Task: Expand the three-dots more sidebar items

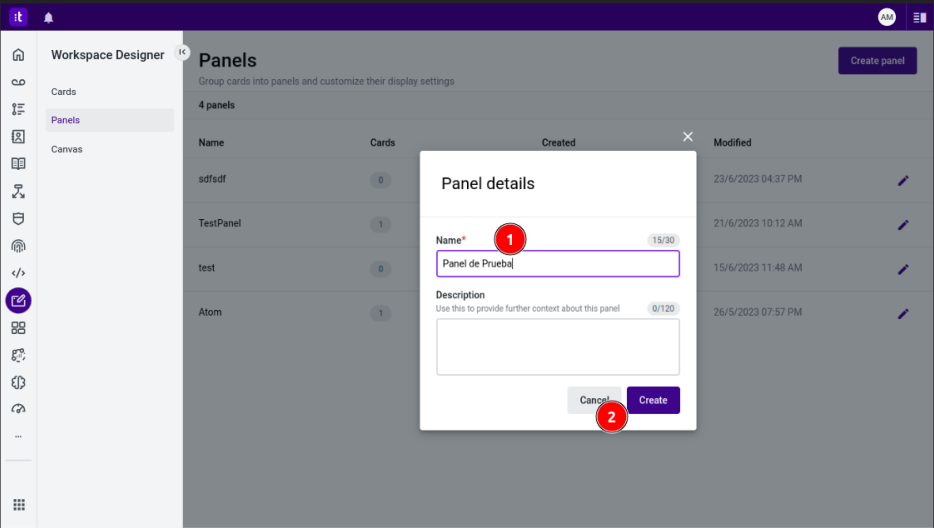Action: coord(18,436)
